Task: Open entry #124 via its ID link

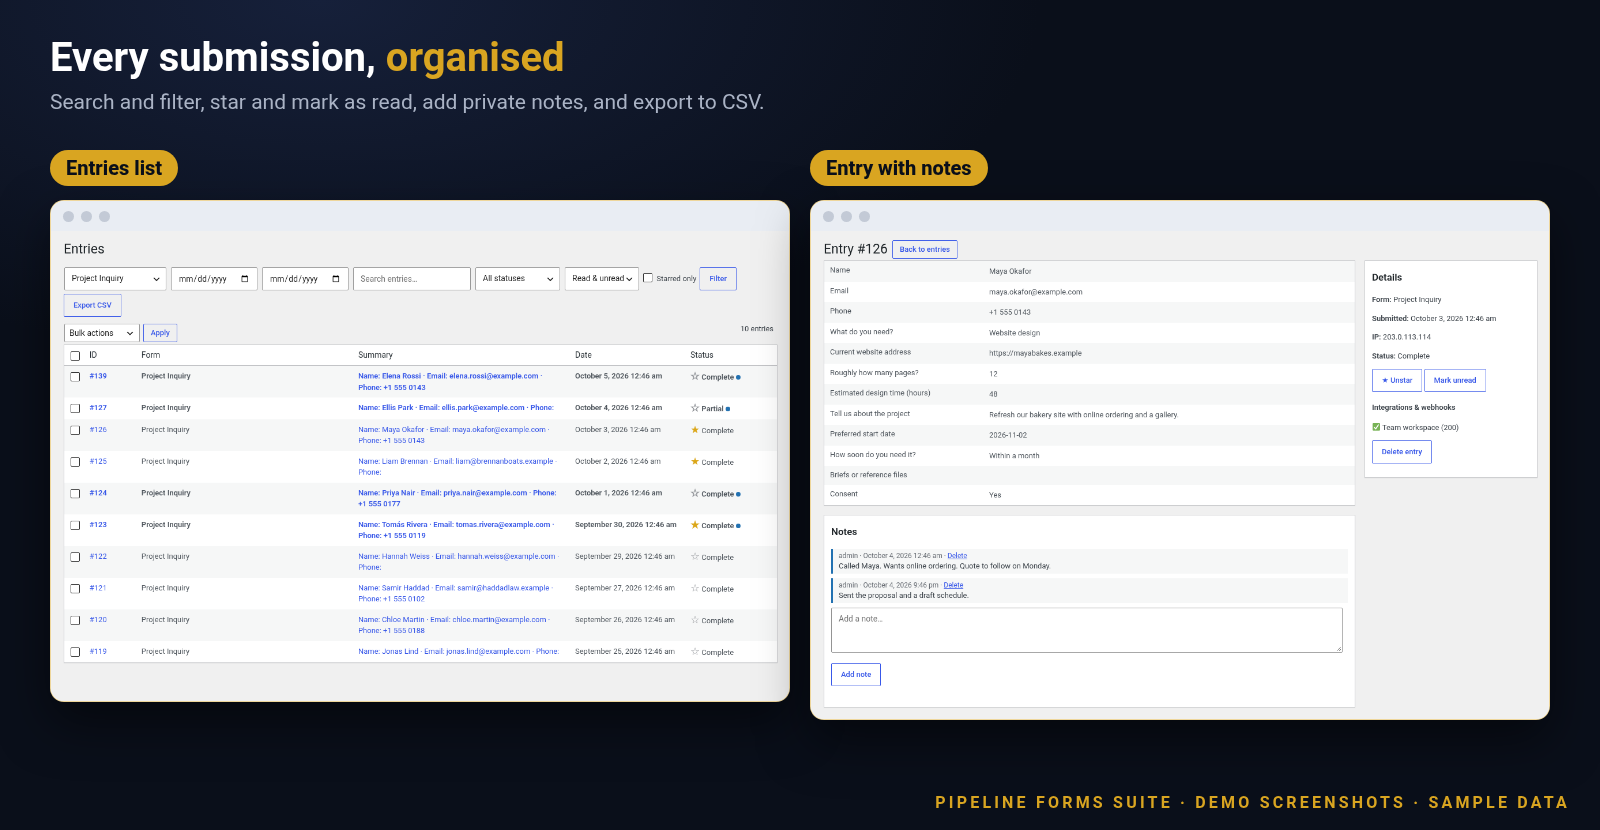Action: pos(98,493)
